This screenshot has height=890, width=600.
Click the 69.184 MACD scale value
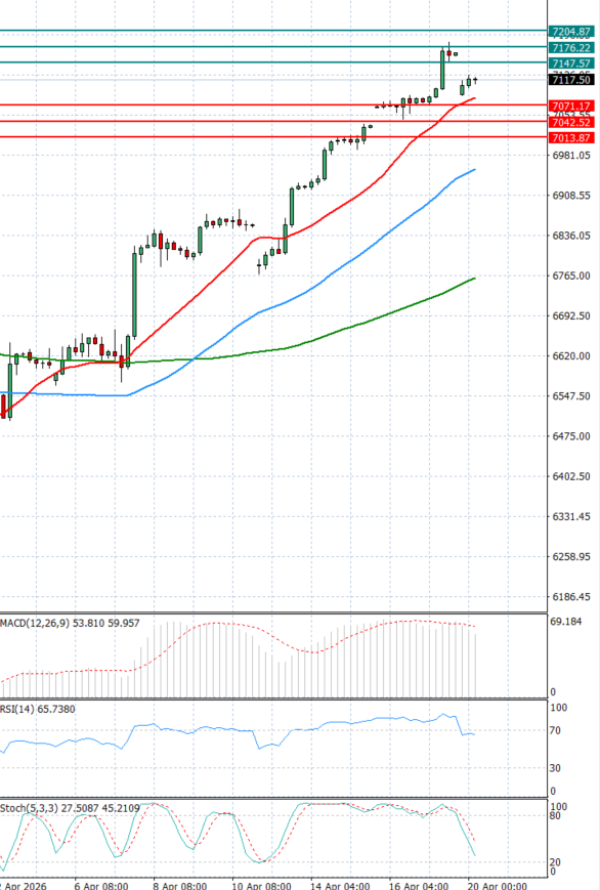point(568,621)
